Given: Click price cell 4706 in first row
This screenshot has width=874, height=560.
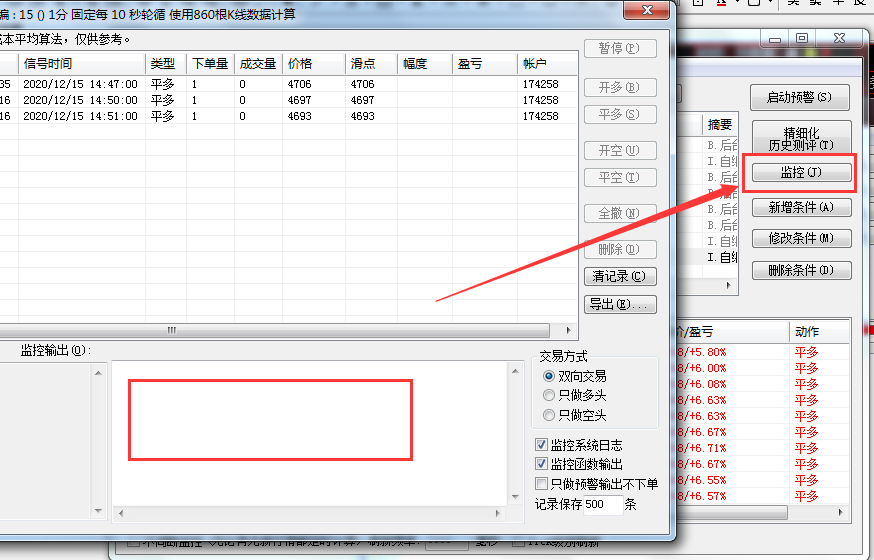Looking at the screenshot, I should click(x=299, y=84).
